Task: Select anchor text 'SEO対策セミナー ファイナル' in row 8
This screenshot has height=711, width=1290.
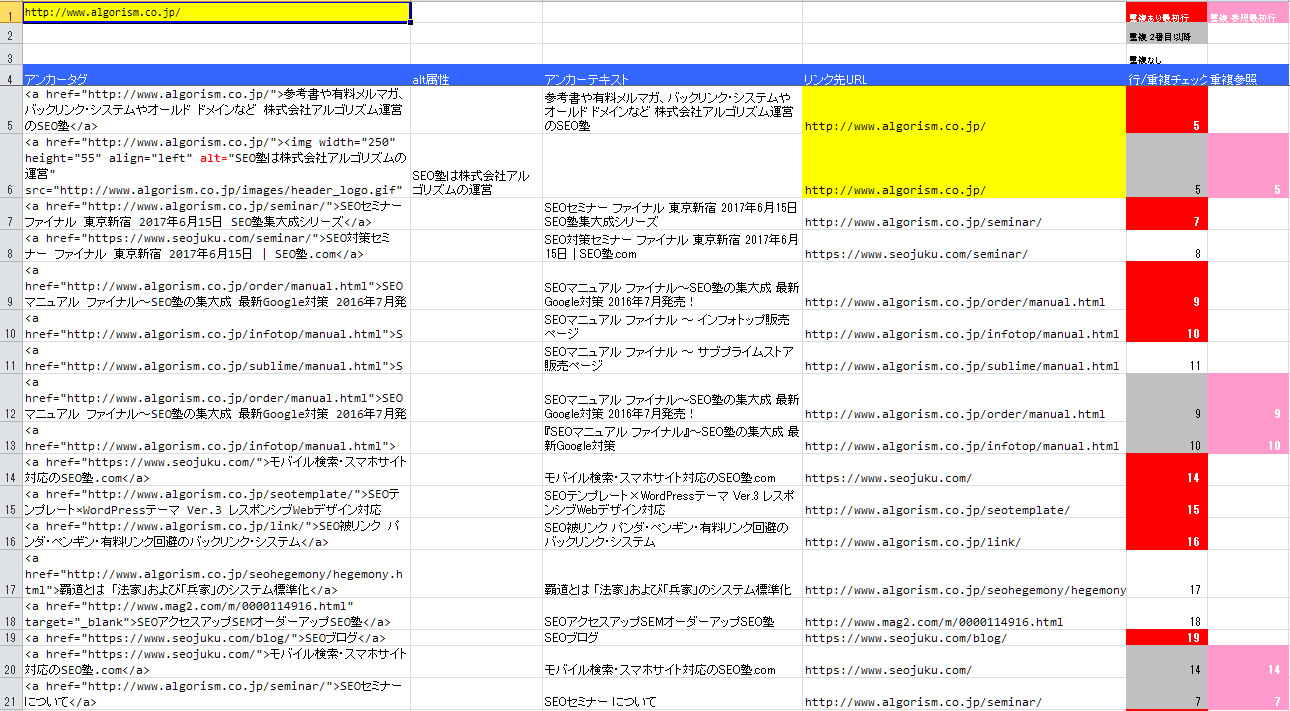Action: pyautogui.click(x=672, y=246)
